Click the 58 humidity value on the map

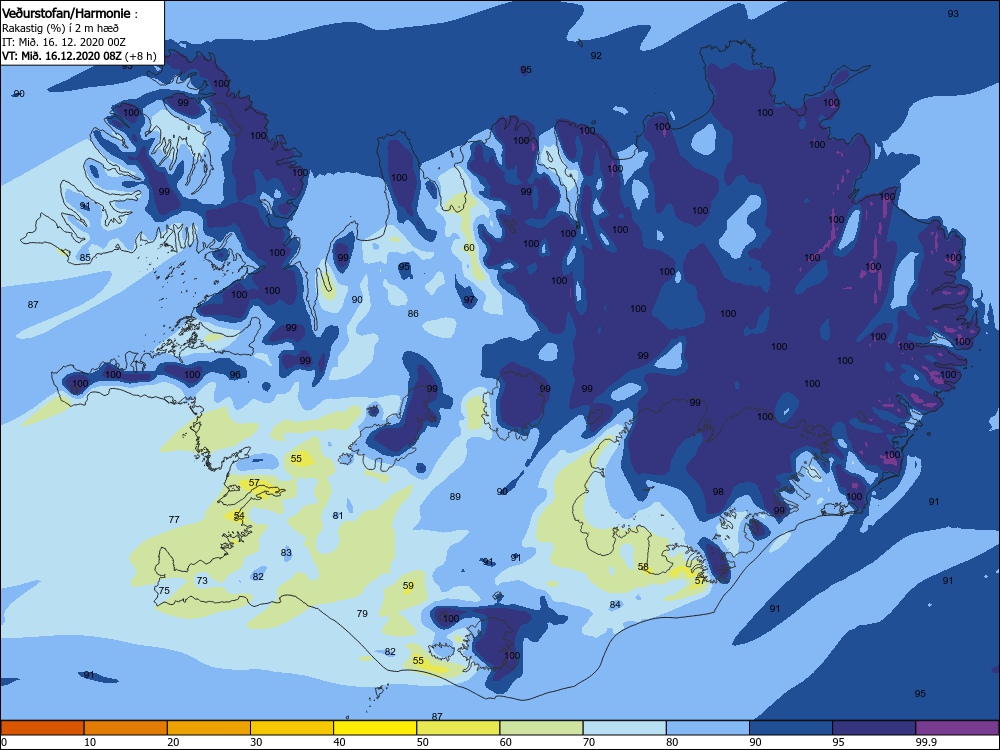[643, 566]
